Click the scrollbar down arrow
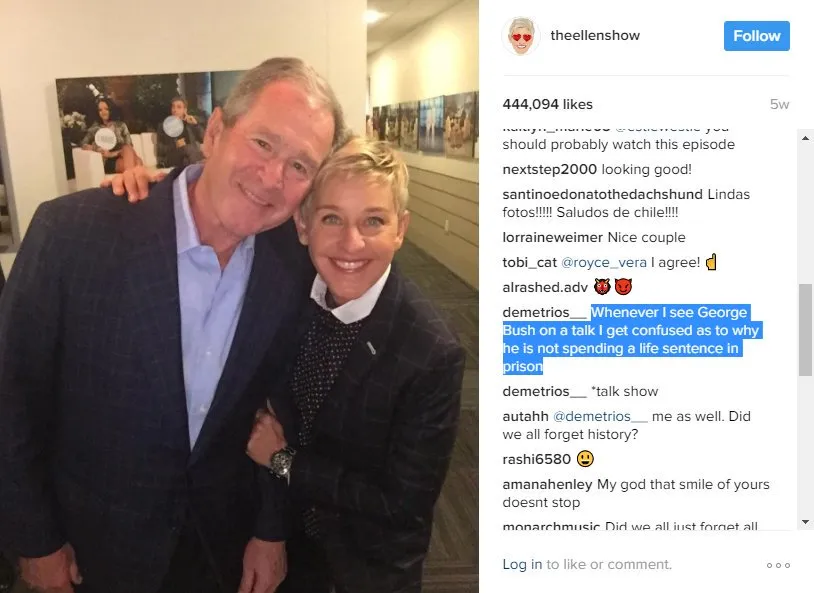Viewport: 814px width, 593px height. (x=805, y=522)
